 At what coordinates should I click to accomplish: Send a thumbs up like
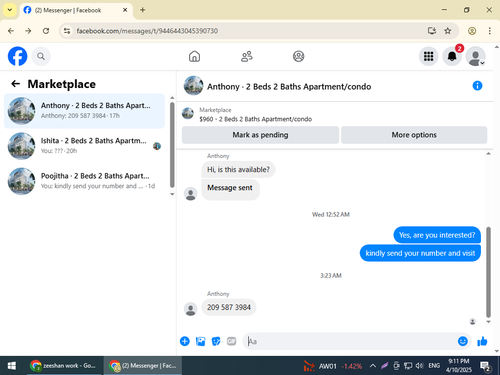482,341
